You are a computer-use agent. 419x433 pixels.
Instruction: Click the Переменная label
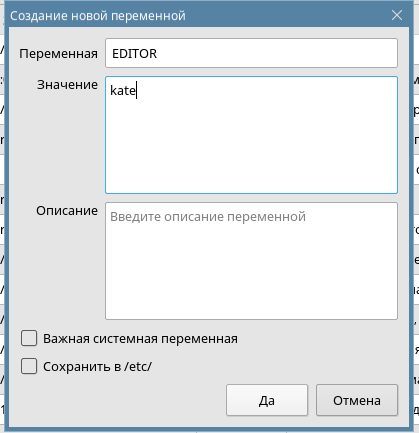coord(58,53)
